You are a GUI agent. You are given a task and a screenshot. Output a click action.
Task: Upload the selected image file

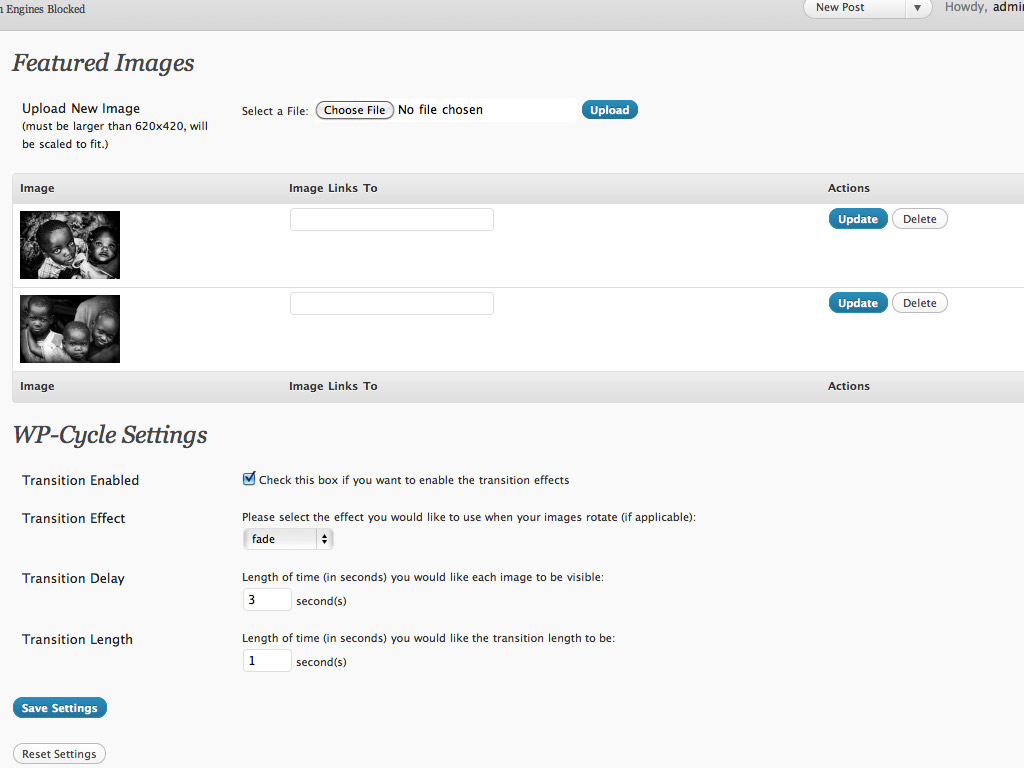coord(609,110)
